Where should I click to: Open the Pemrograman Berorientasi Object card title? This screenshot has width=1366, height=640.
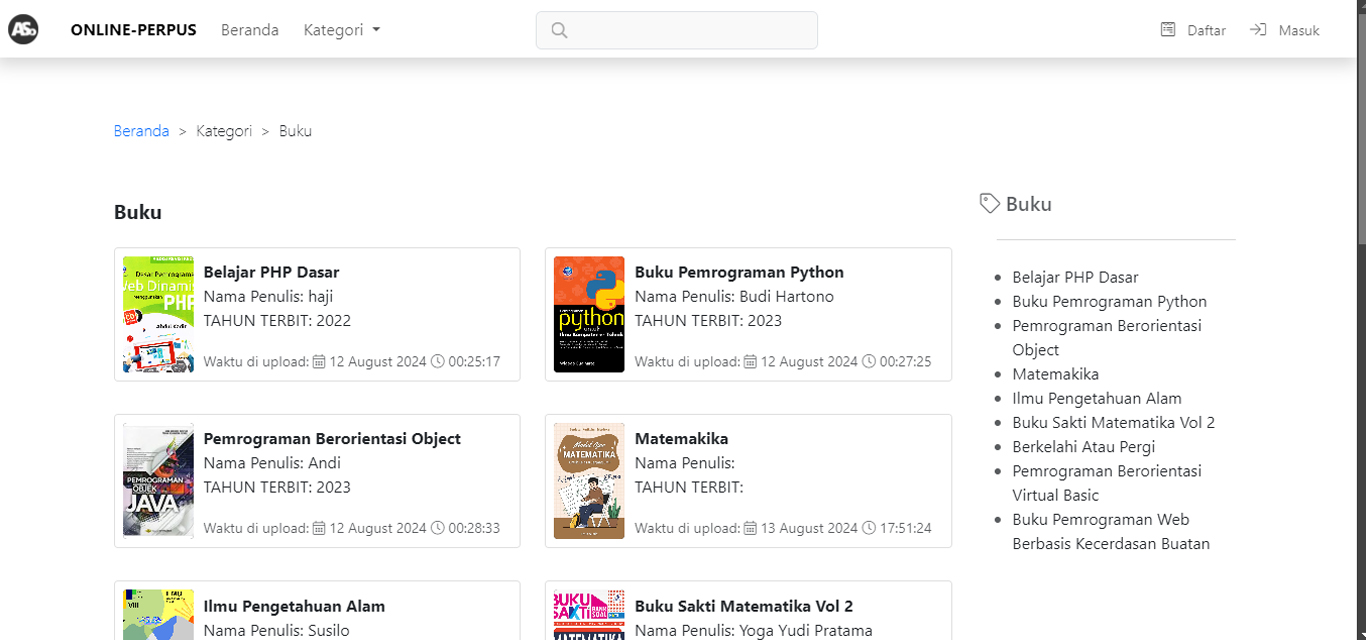332,439
